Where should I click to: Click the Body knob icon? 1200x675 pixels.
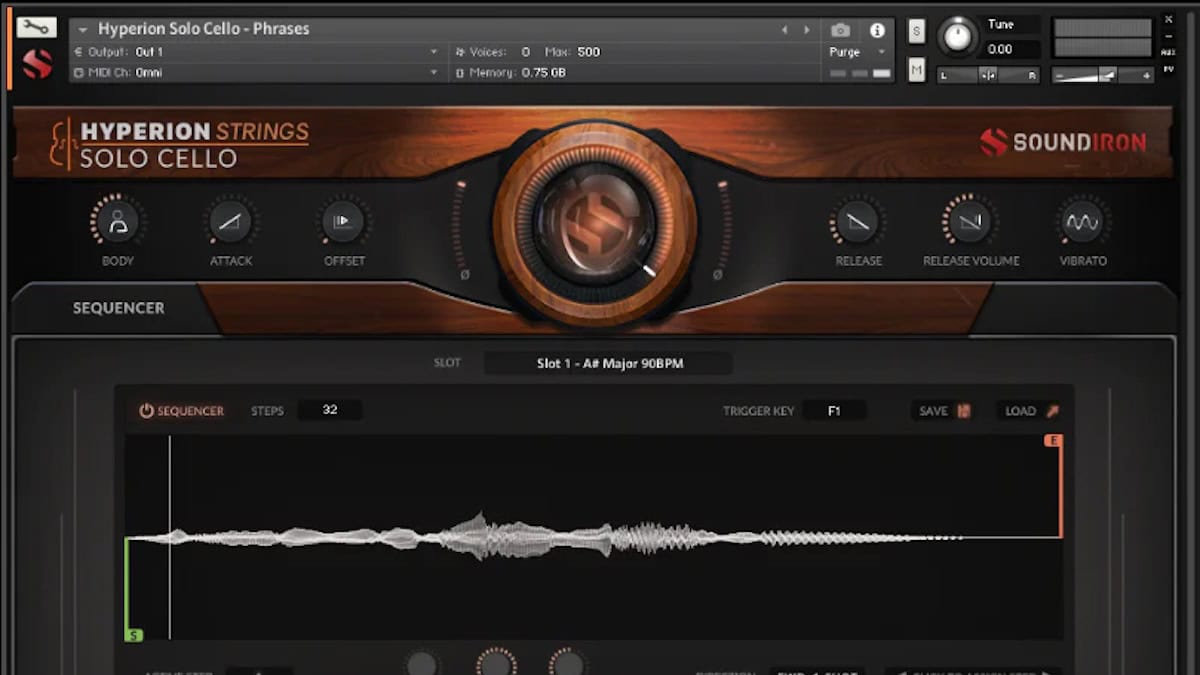pos(117,221)
